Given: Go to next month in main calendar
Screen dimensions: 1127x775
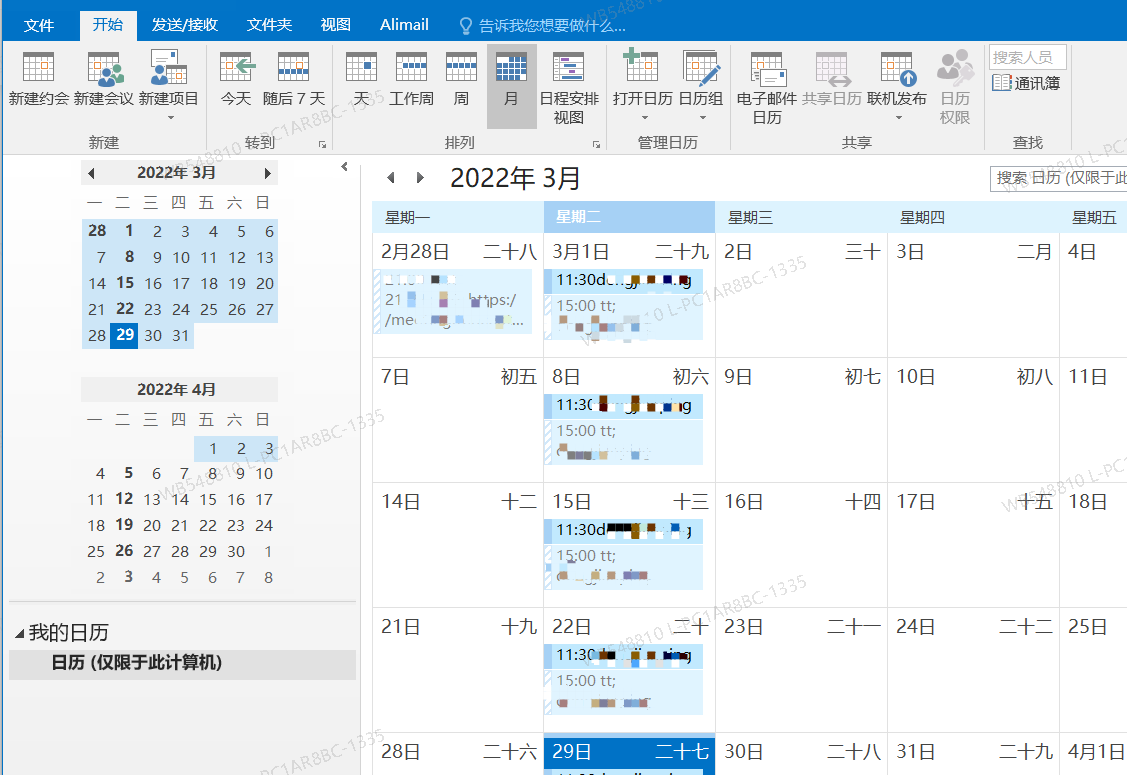Looking at the screenshot, I should click(x=421, y=178).
